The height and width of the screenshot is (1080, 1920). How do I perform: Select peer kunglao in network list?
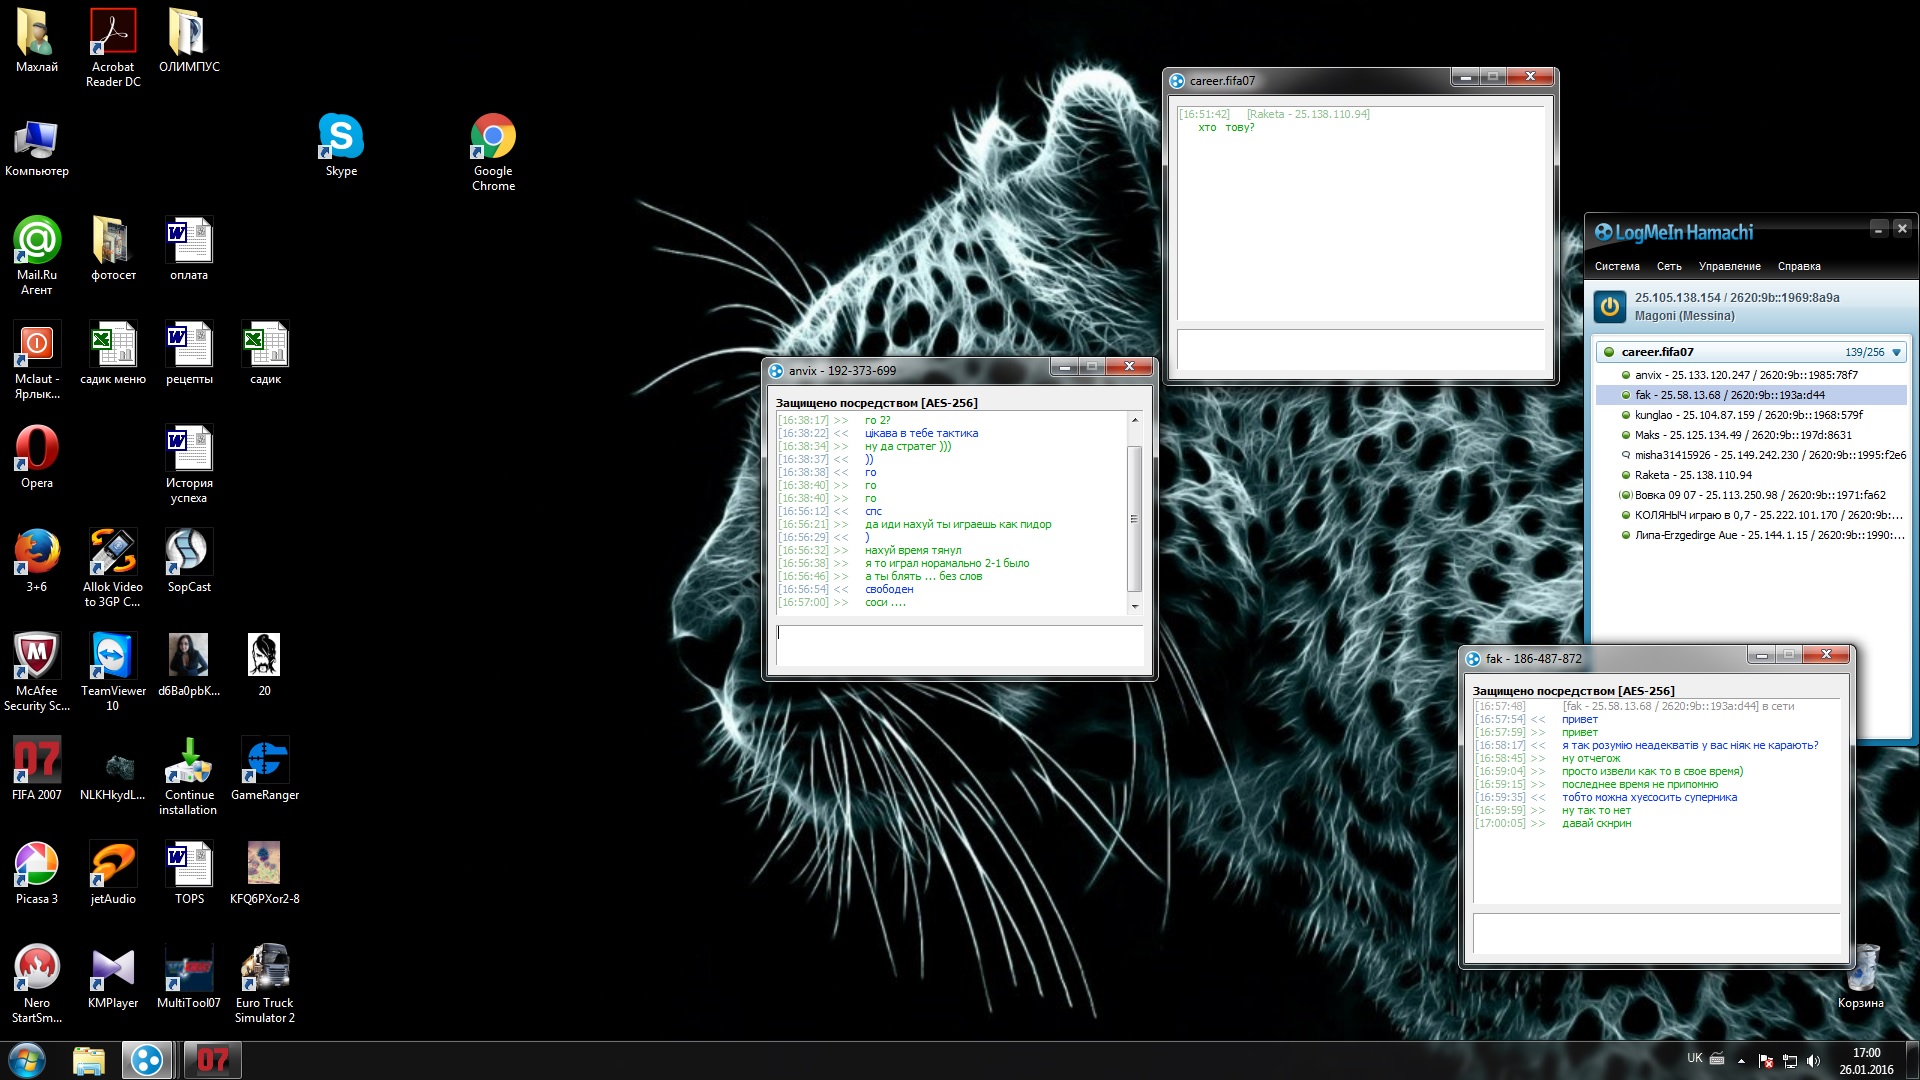[x=1652, y=415]
